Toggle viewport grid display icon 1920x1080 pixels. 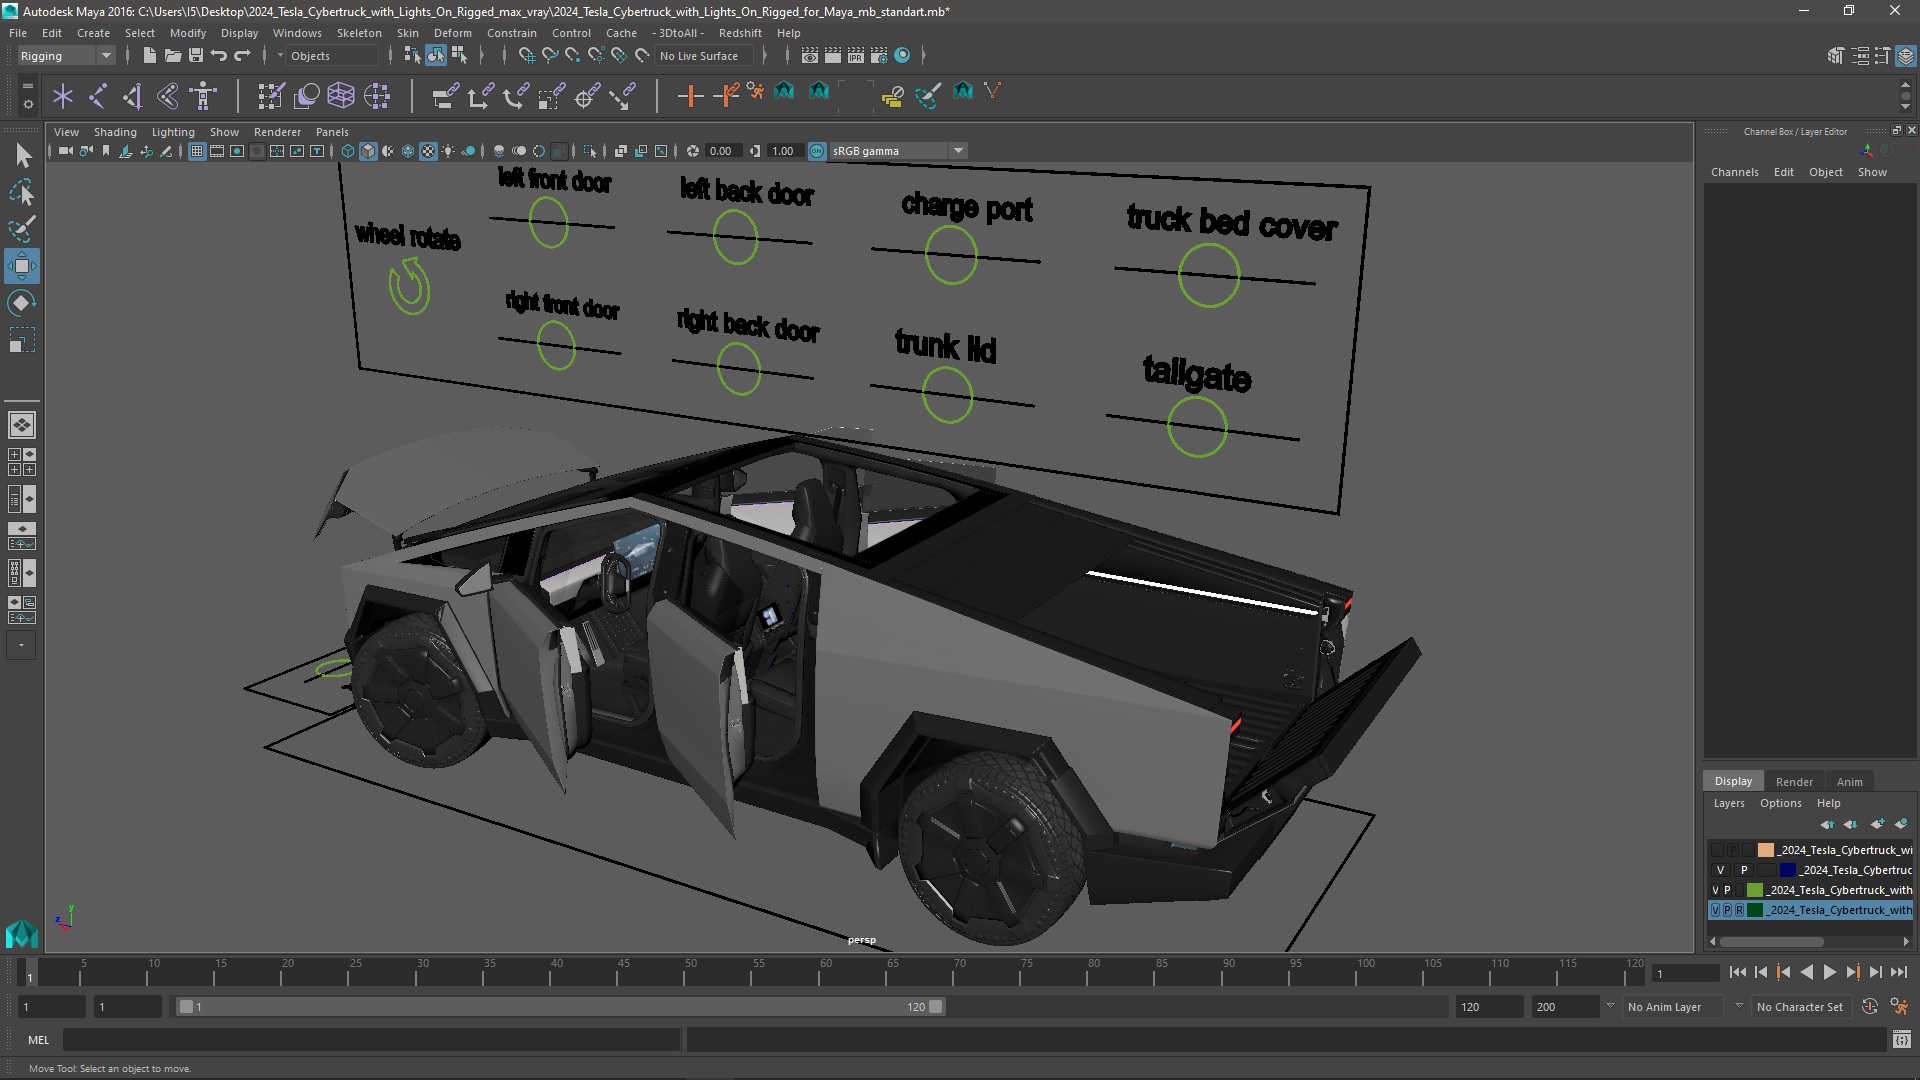(197, 151)
